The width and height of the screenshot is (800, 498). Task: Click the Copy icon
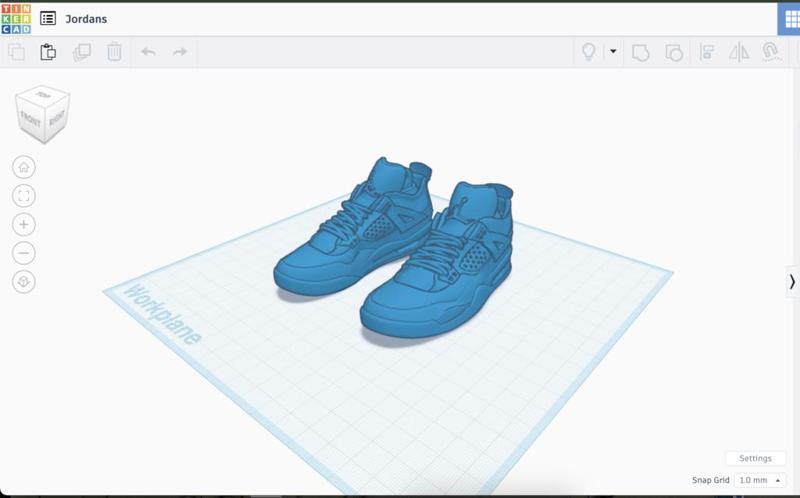pos(16,52)
